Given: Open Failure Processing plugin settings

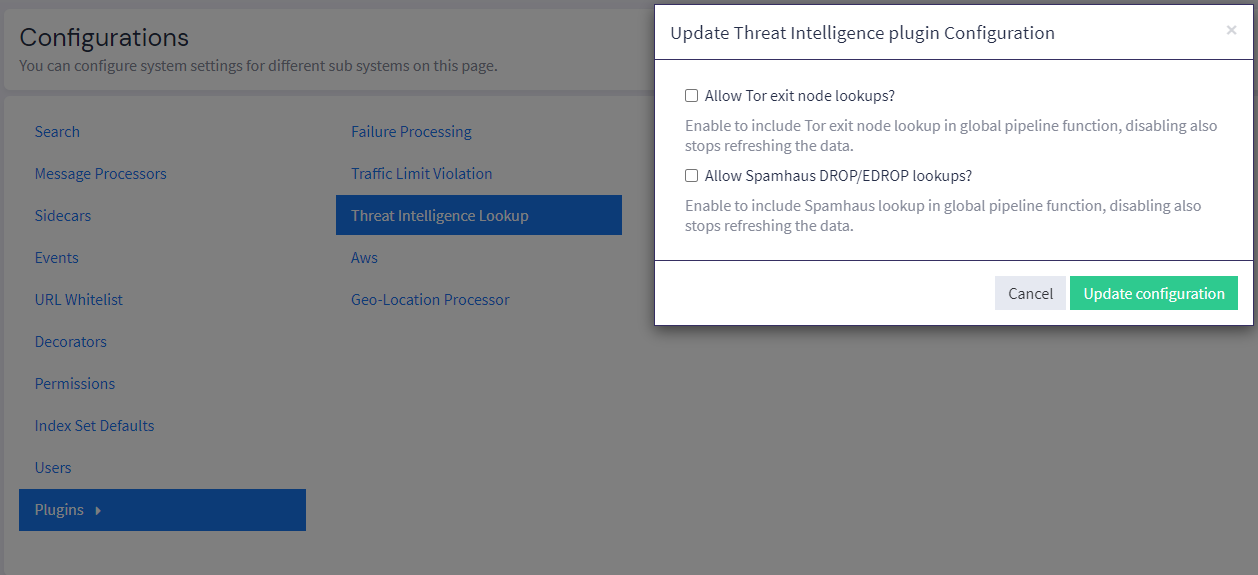Looking at the screenshot, I should [x=411, y=132].
